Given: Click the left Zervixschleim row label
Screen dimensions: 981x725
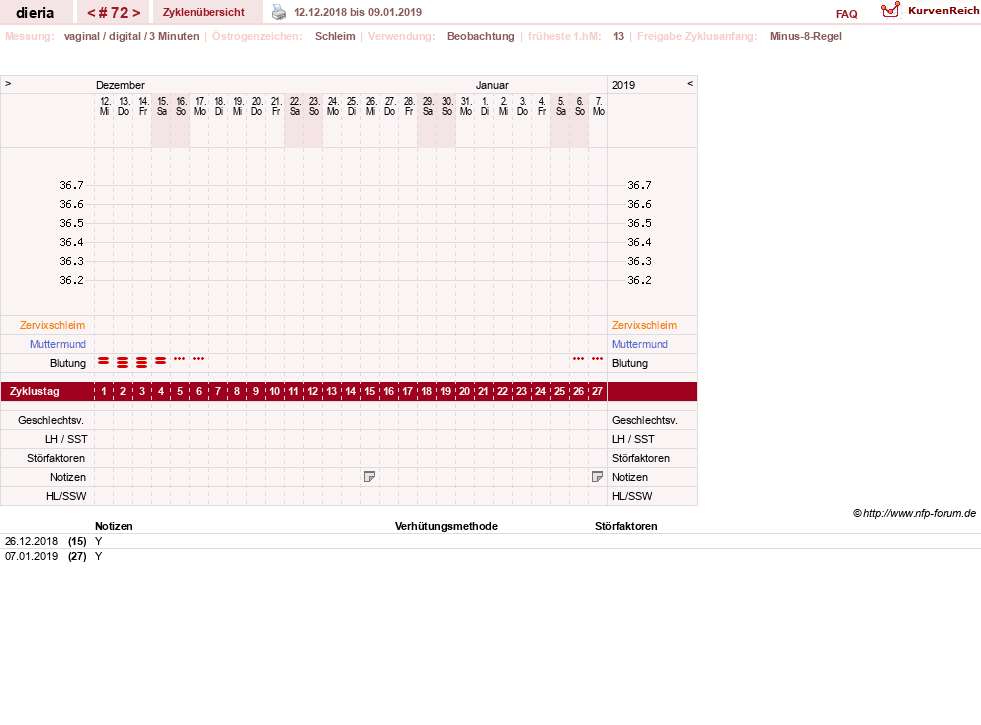Looking at the screenshot, I should (x=53, y=325).
